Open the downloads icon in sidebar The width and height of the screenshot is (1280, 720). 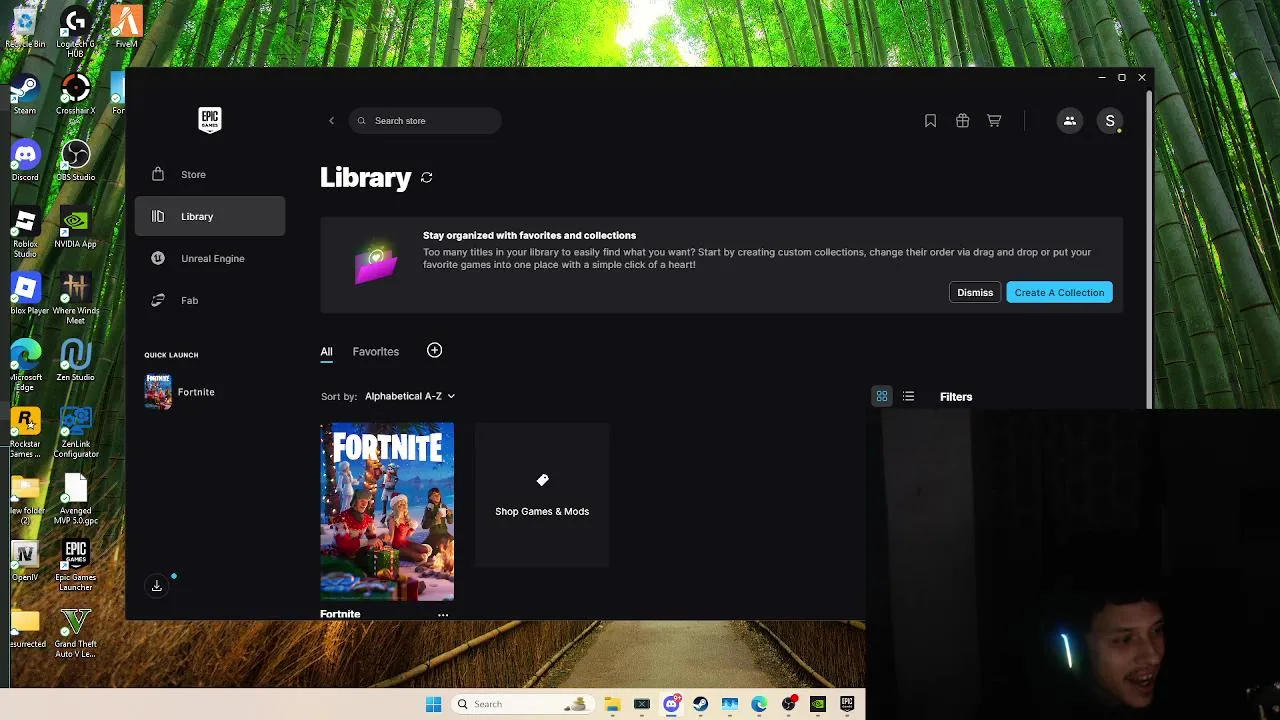tap(157, 586)
